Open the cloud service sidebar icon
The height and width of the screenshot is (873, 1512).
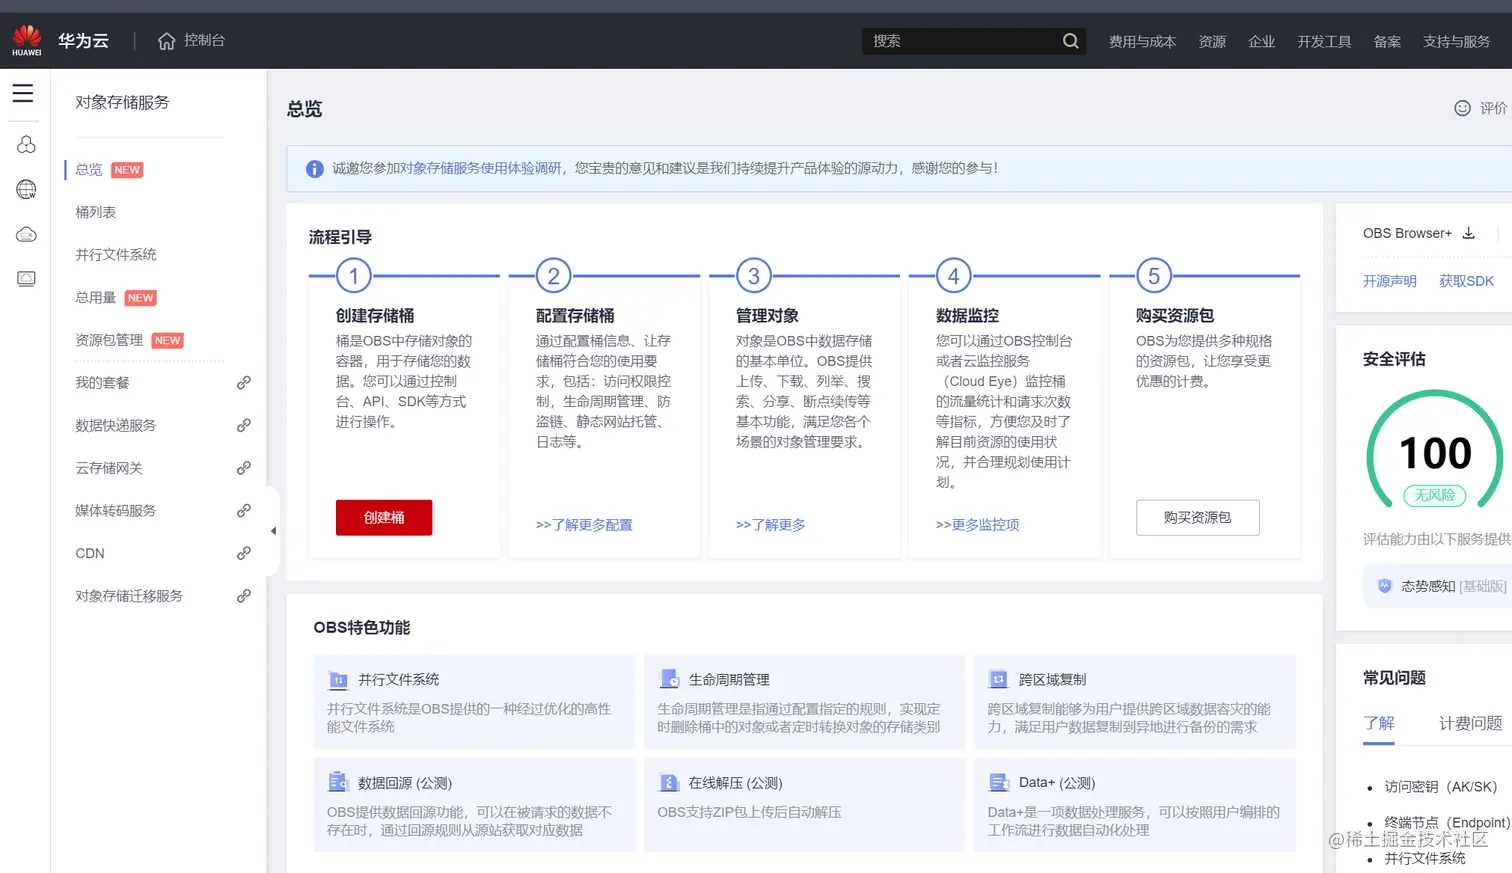click(x=26, y=145)
